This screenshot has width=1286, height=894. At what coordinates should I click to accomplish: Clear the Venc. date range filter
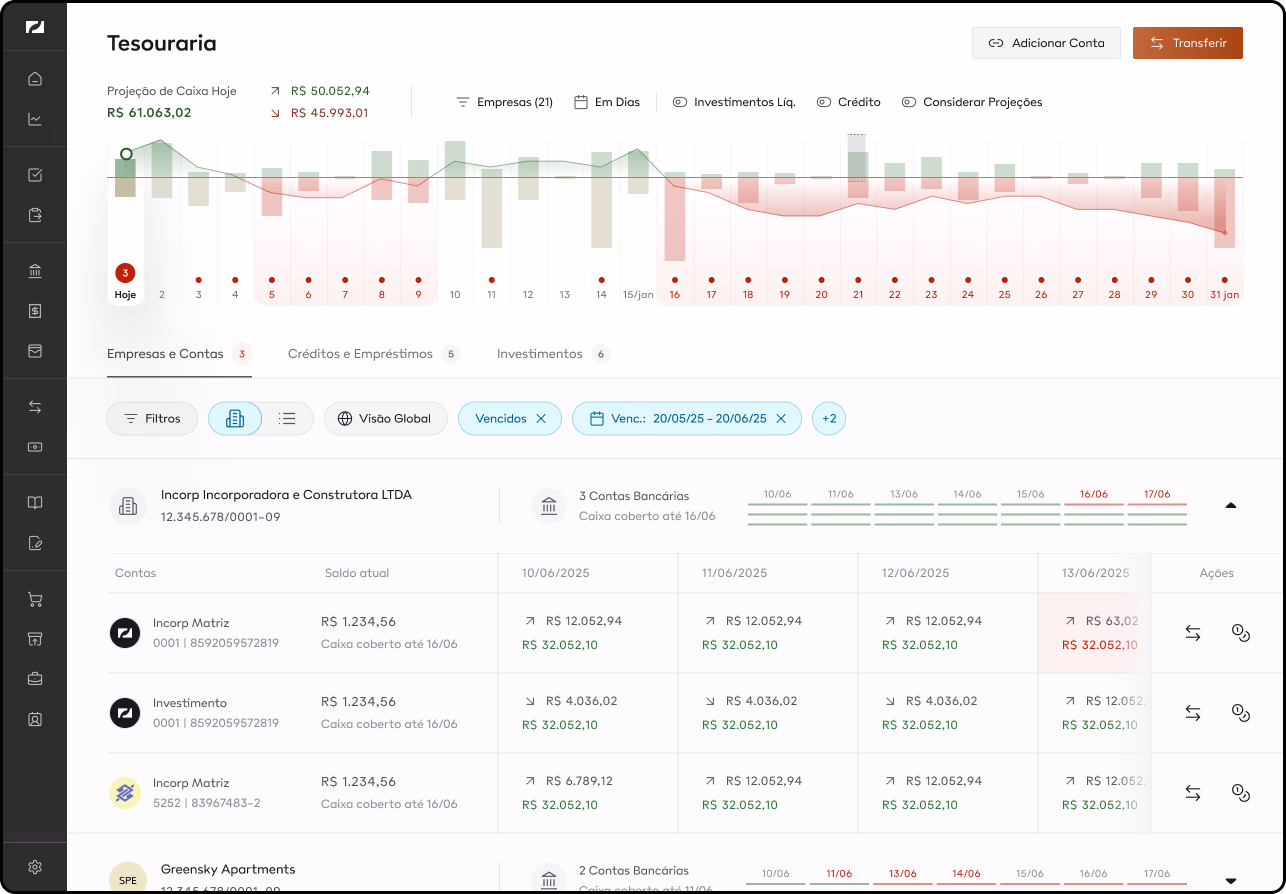781,419
